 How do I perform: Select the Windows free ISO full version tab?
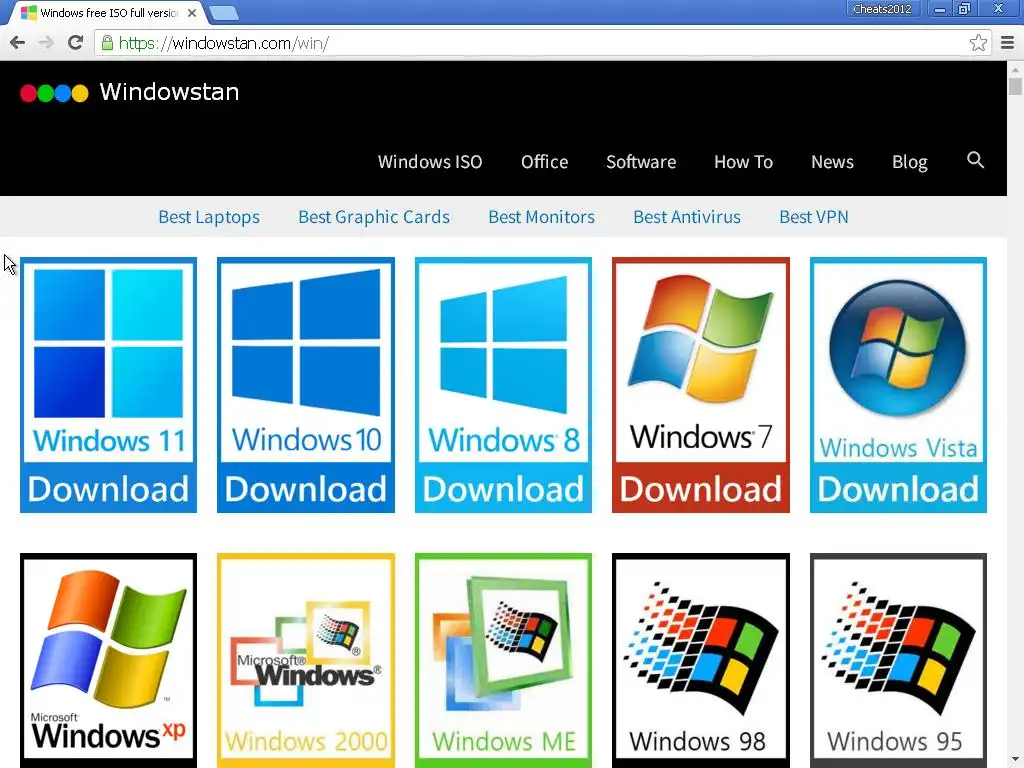coord(108,12)
